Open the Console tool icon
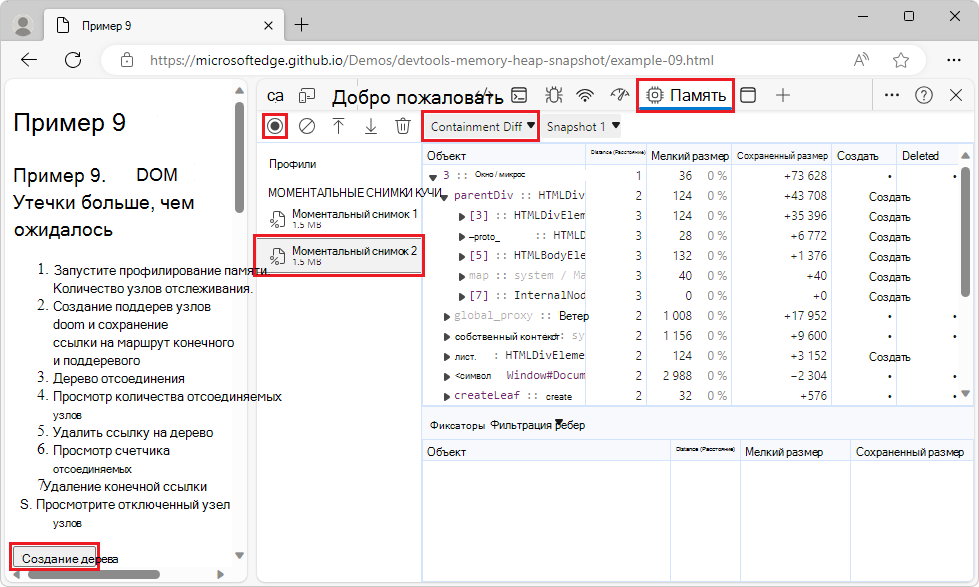979x587 pixels. point(519,95)
